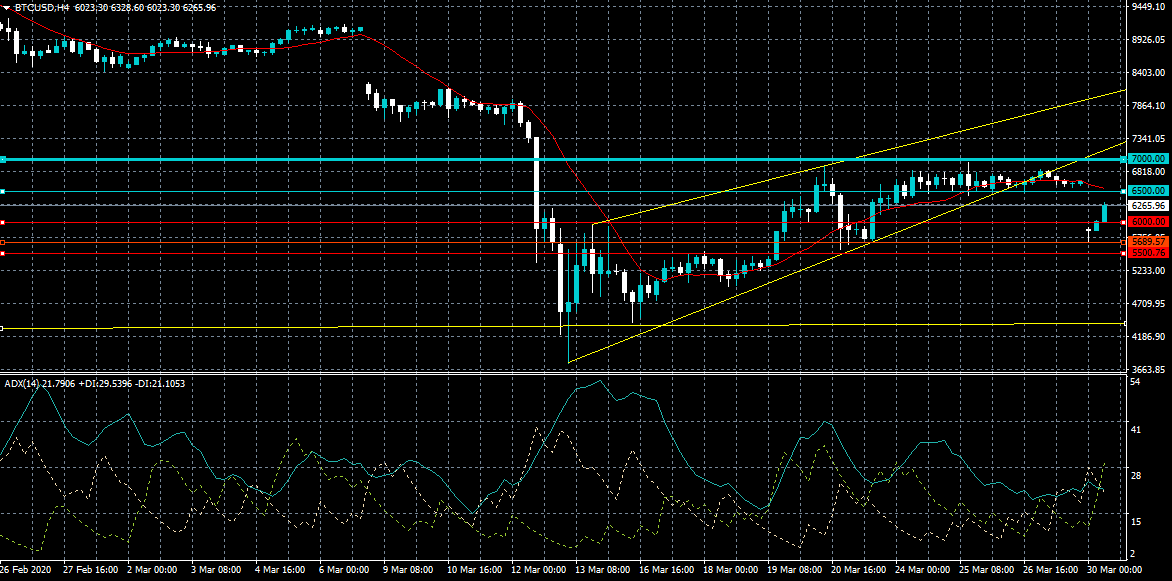Image resolution: width=1172 pixels, height=581 pixels.
Task: Click the 6 Mar 00:00 time label
Action: 345,569
